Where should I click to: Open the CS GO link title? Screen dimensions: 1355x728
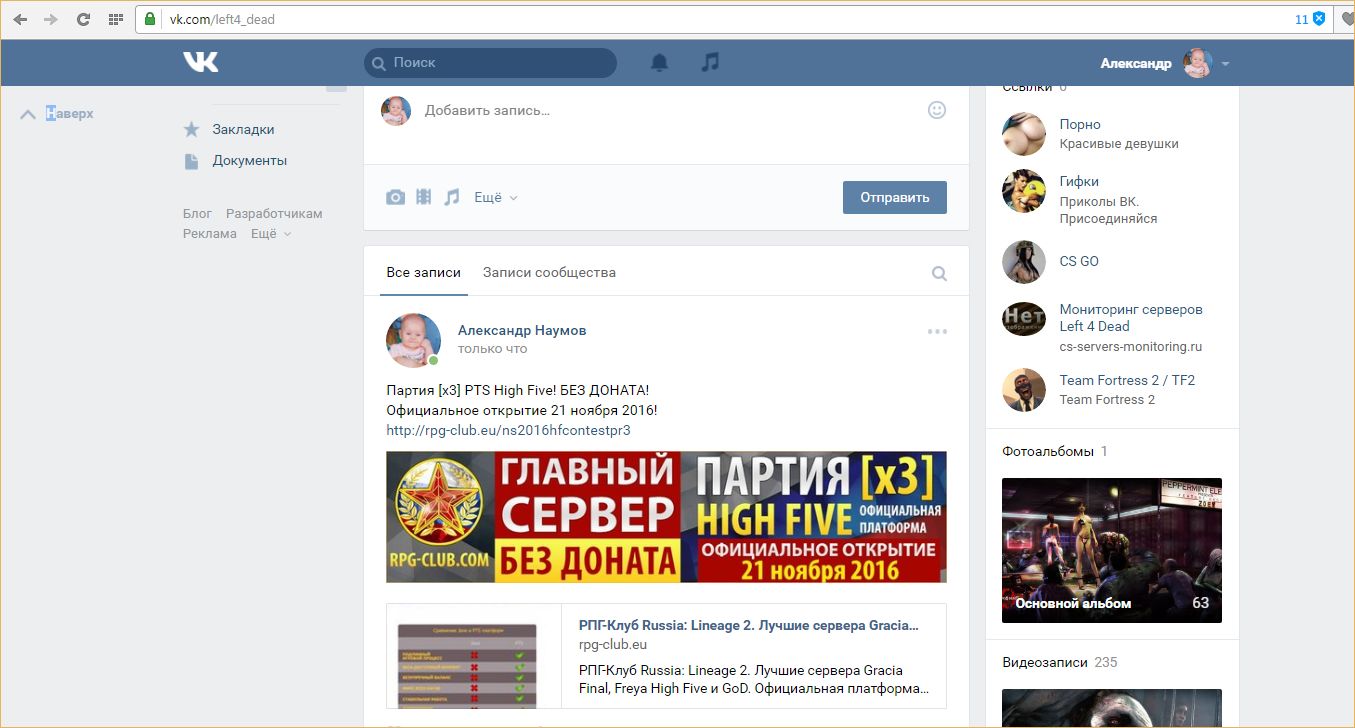tap(1079, 261)
